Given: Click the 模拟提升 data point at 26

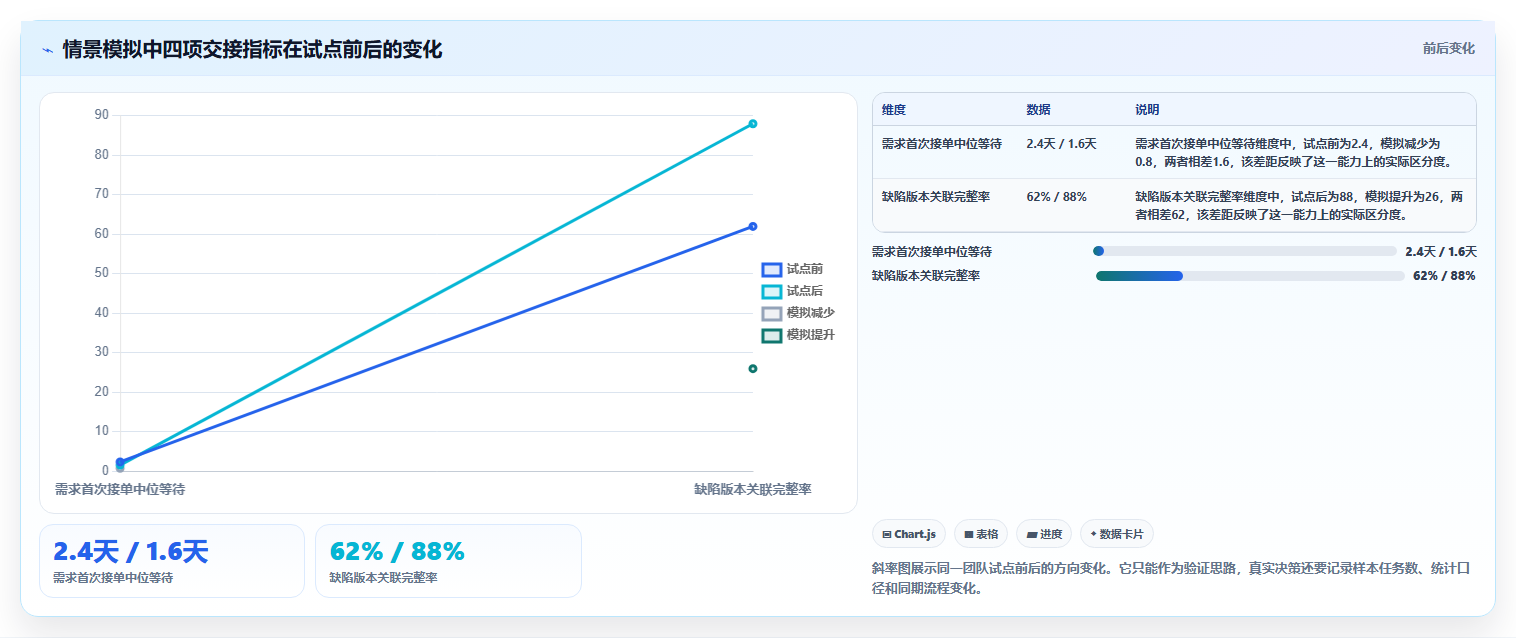Looking at the screenshot, I should pos(753,369).
